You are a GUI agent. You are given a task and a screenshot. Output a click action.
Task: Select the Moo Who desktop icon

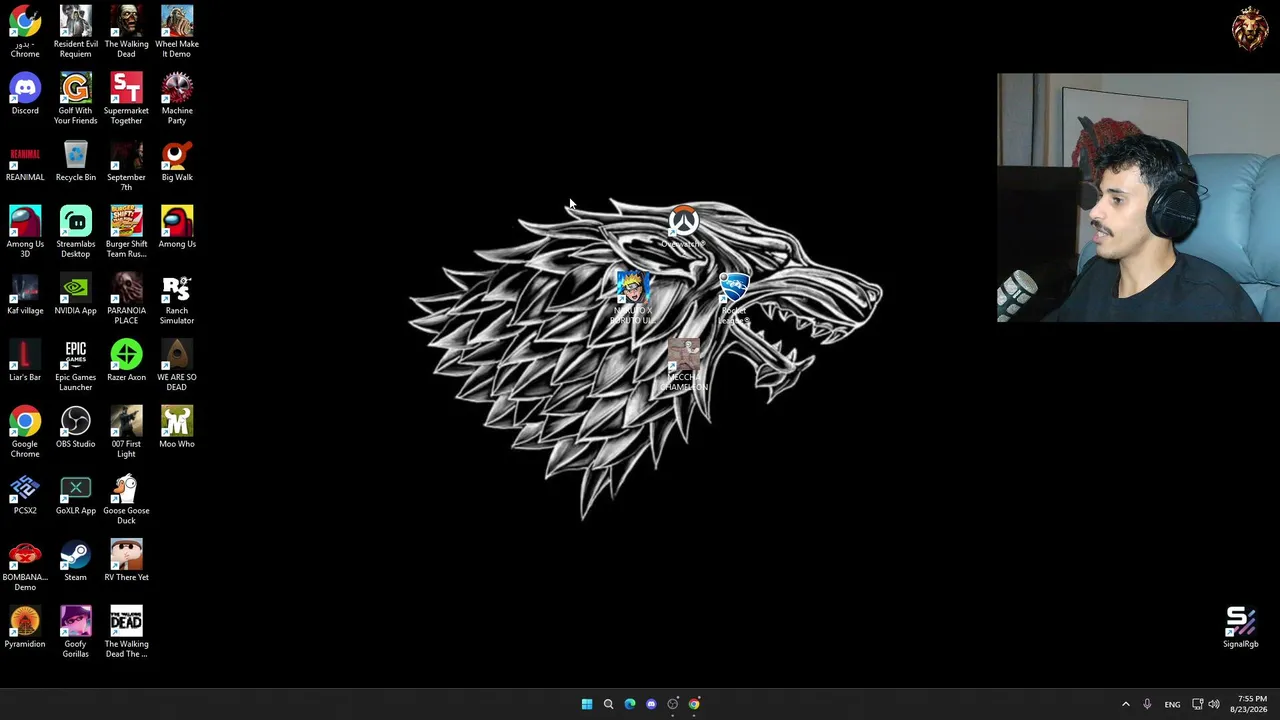click(x=177, y=426)
